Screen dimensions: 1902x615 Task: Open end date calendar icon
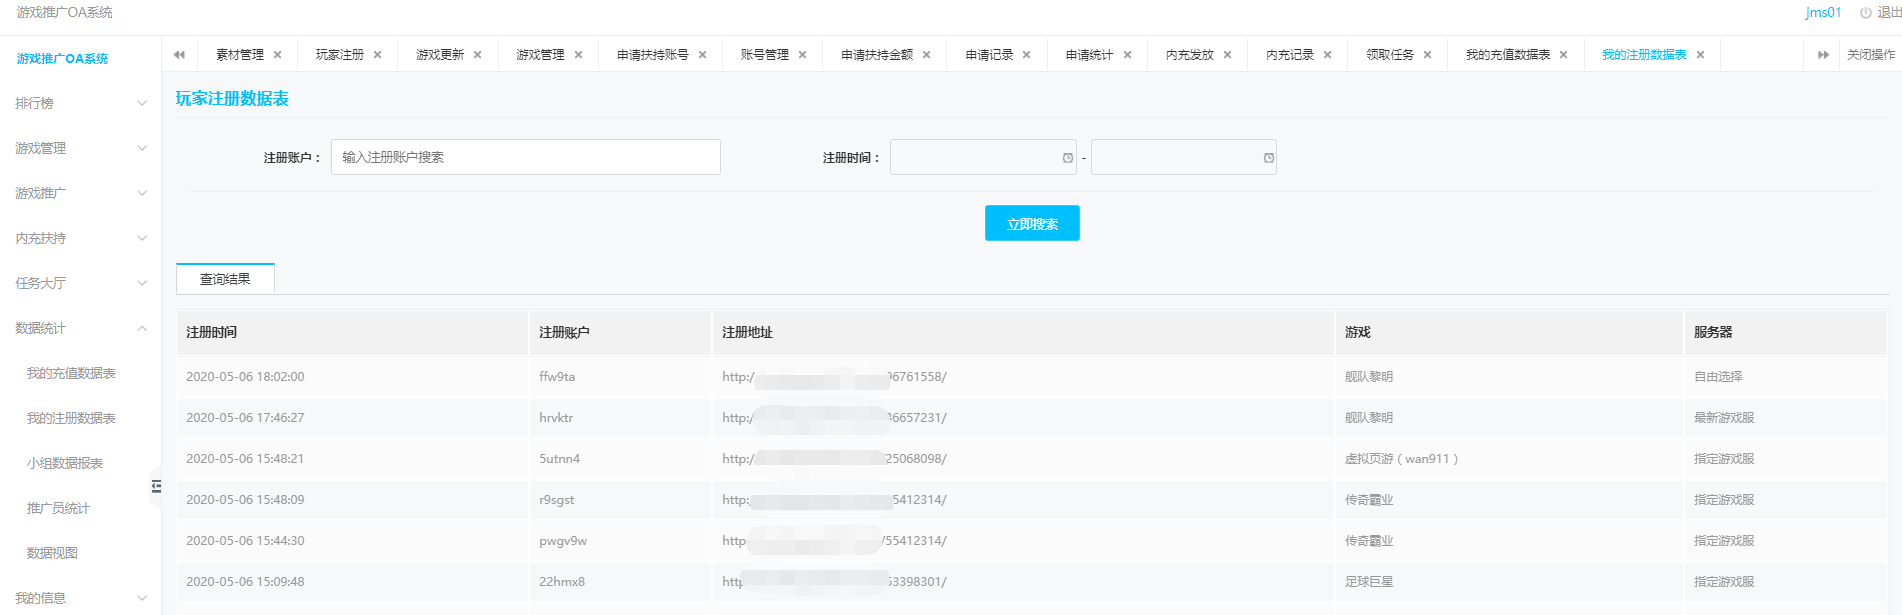coord(1268,158)
